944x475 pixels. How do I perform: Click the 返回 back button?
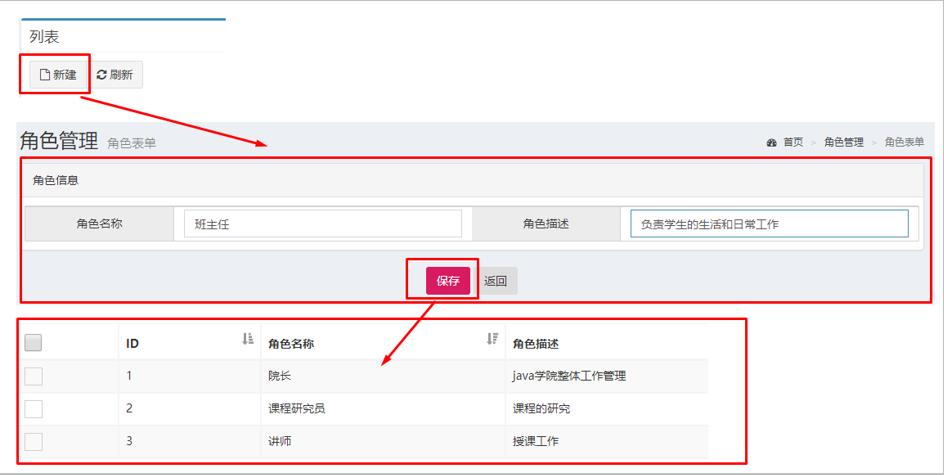(x=496, y=281)
